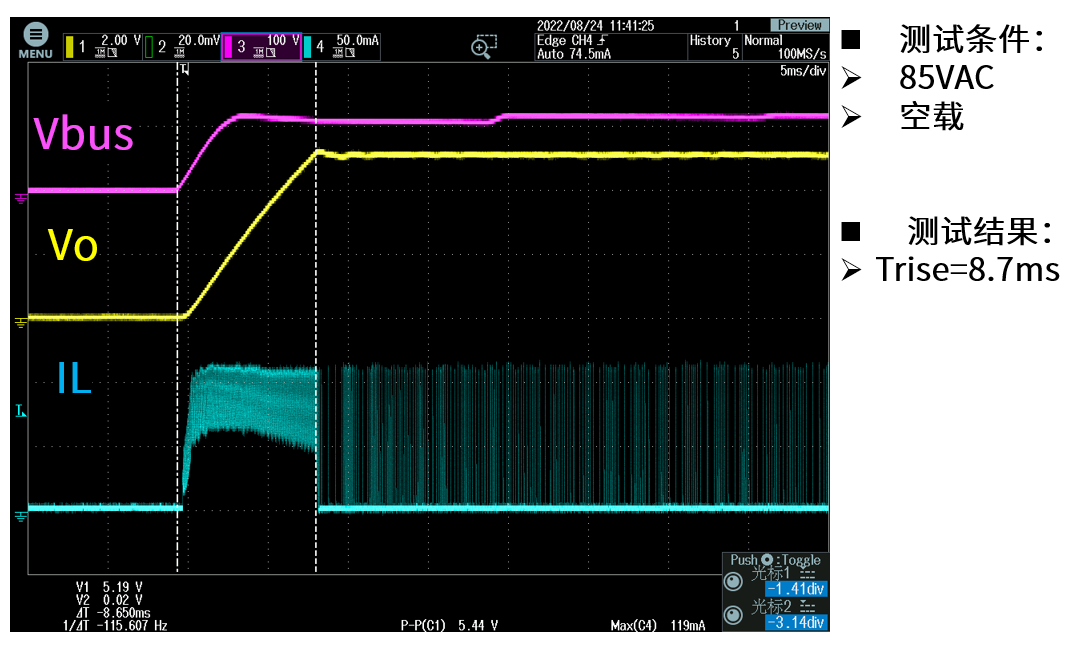1076x647 pixels.
Task: Select cursor 2 knob icon
Action: 734,614
